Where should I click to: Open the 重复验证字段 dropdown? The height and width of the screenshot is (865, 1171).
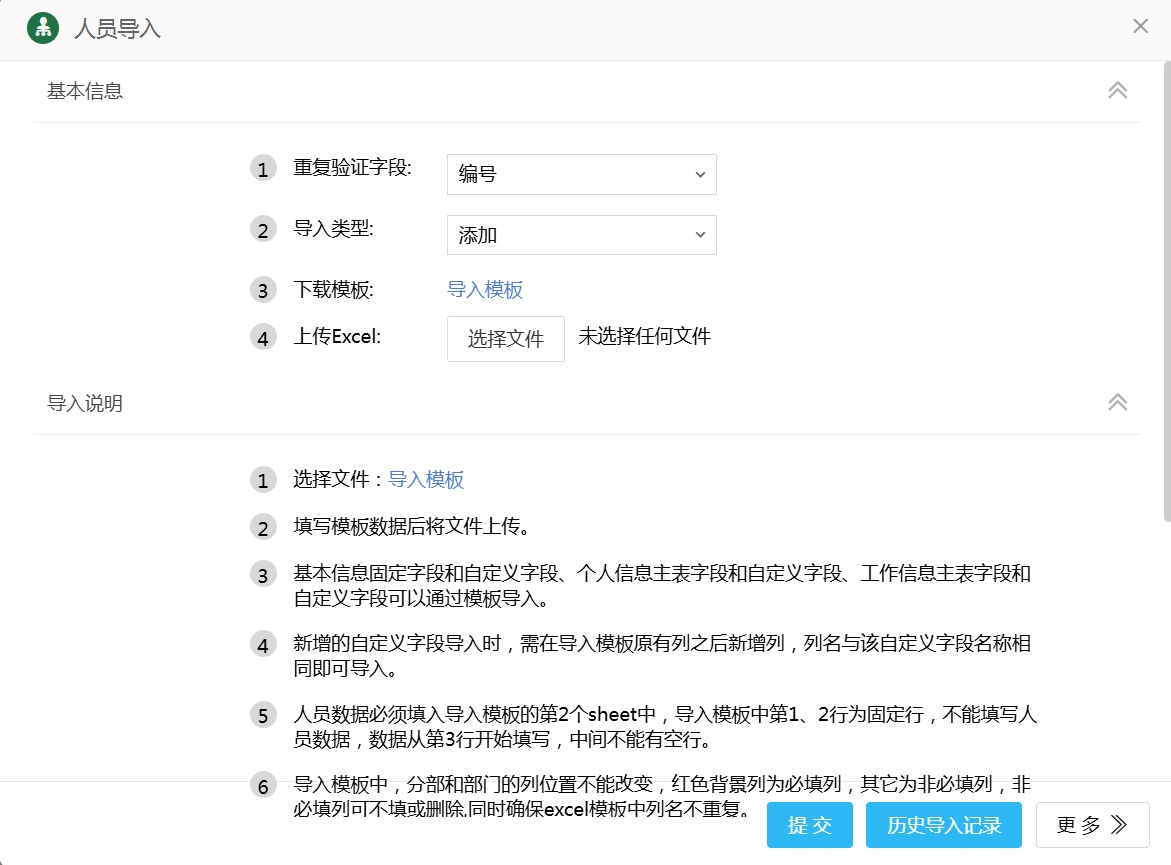pos(581,174)
